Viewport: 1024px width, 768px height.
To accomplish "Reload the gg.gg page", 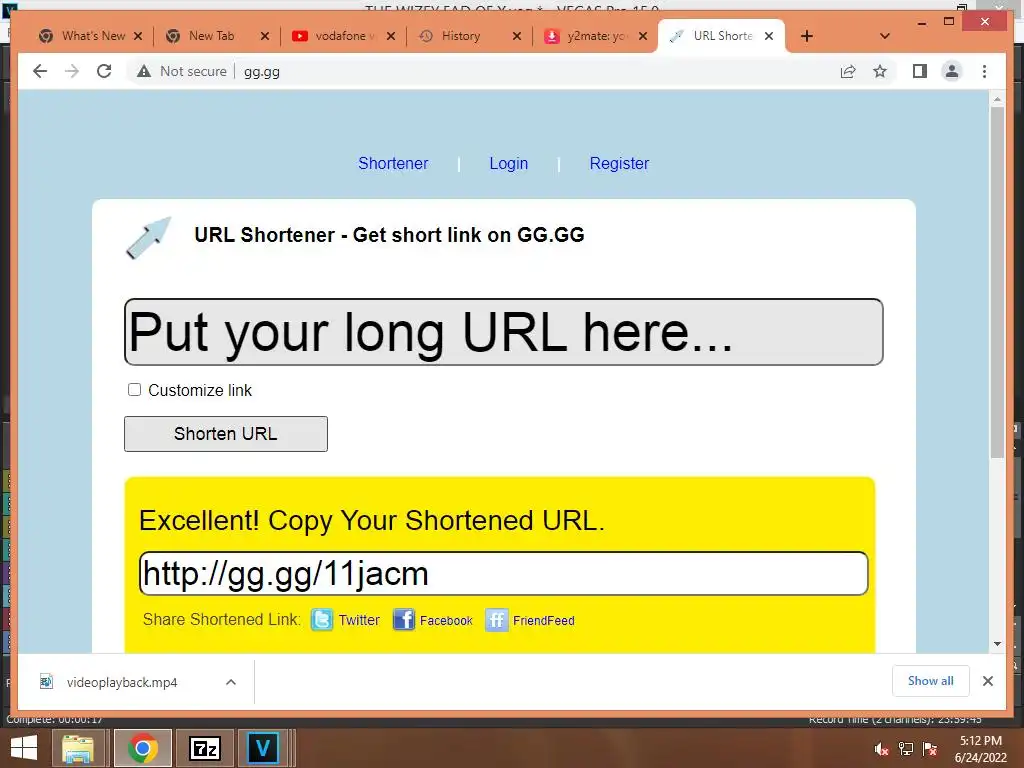I will 104,71.
